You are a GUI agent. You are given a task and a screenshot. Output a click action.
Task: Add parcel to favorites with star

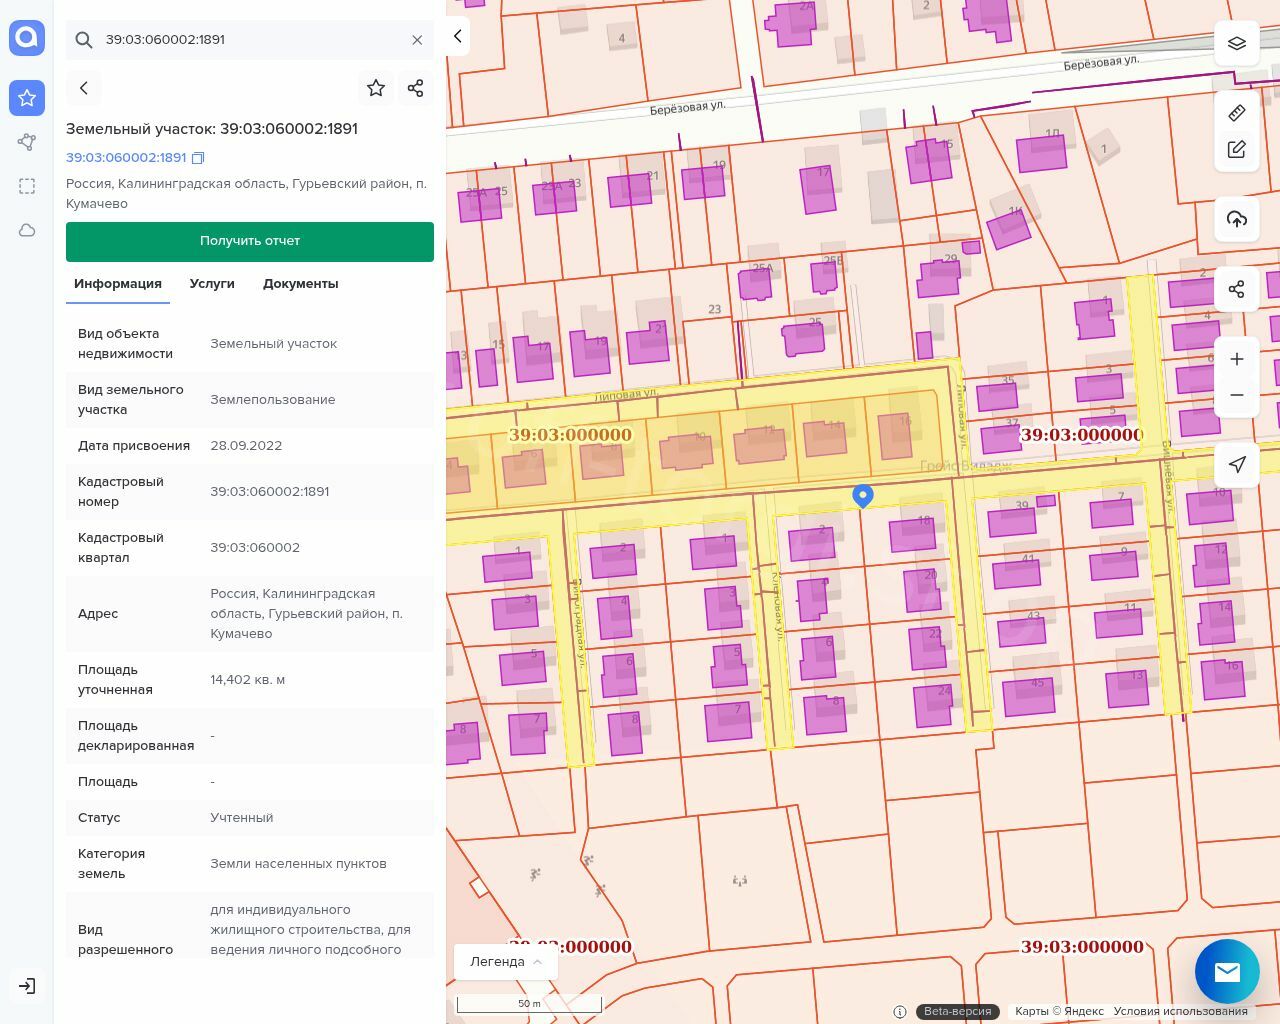[376, 88]
